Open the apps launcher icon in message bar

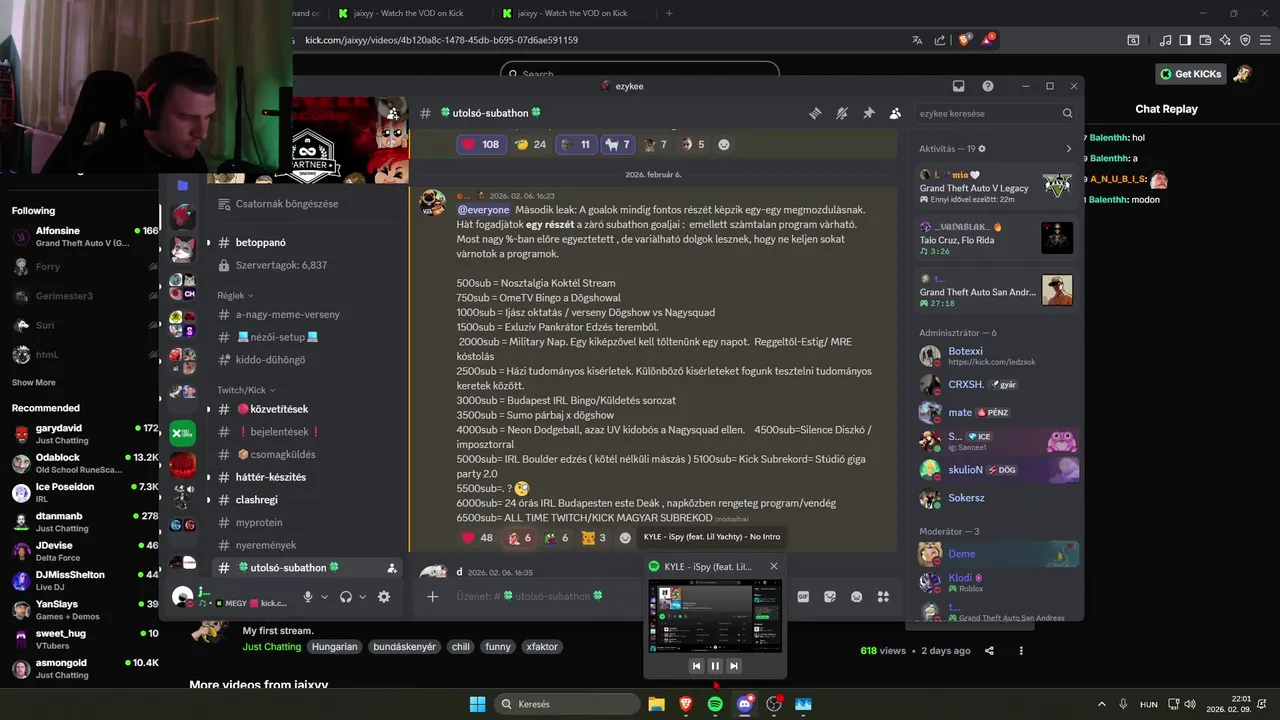point(883,596)
